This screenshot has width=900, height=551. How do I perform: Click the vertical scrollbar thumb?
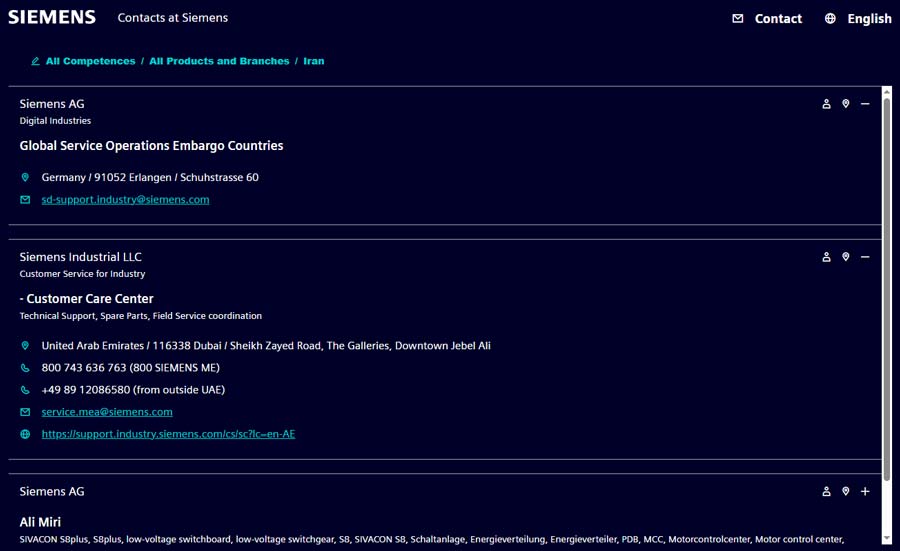click(887, 290)
